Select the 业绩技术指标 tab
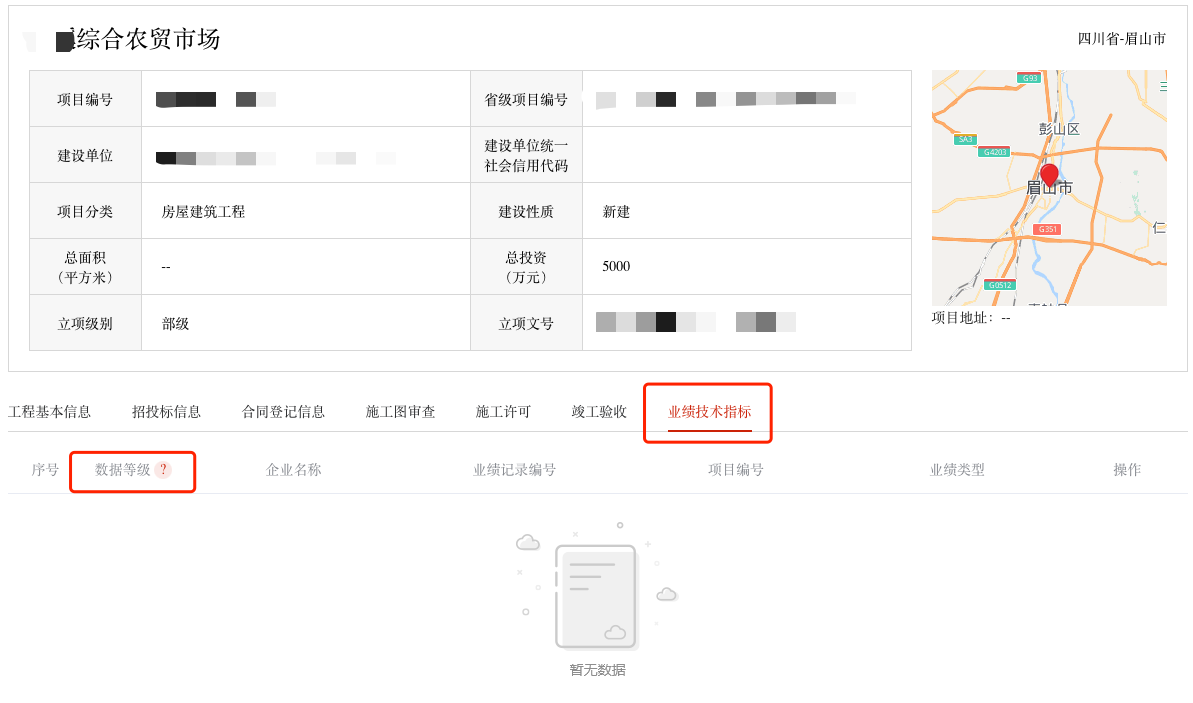 [x=709, y=412]
